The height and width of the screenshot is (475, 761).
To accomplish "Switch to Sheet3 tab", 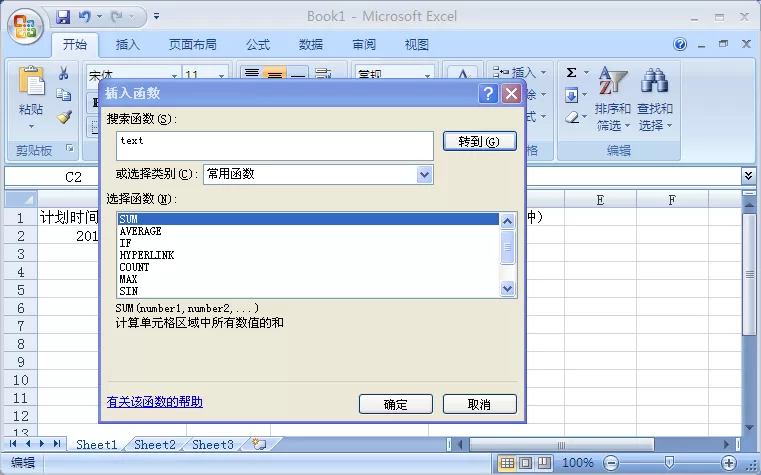I will coord(213,444).
